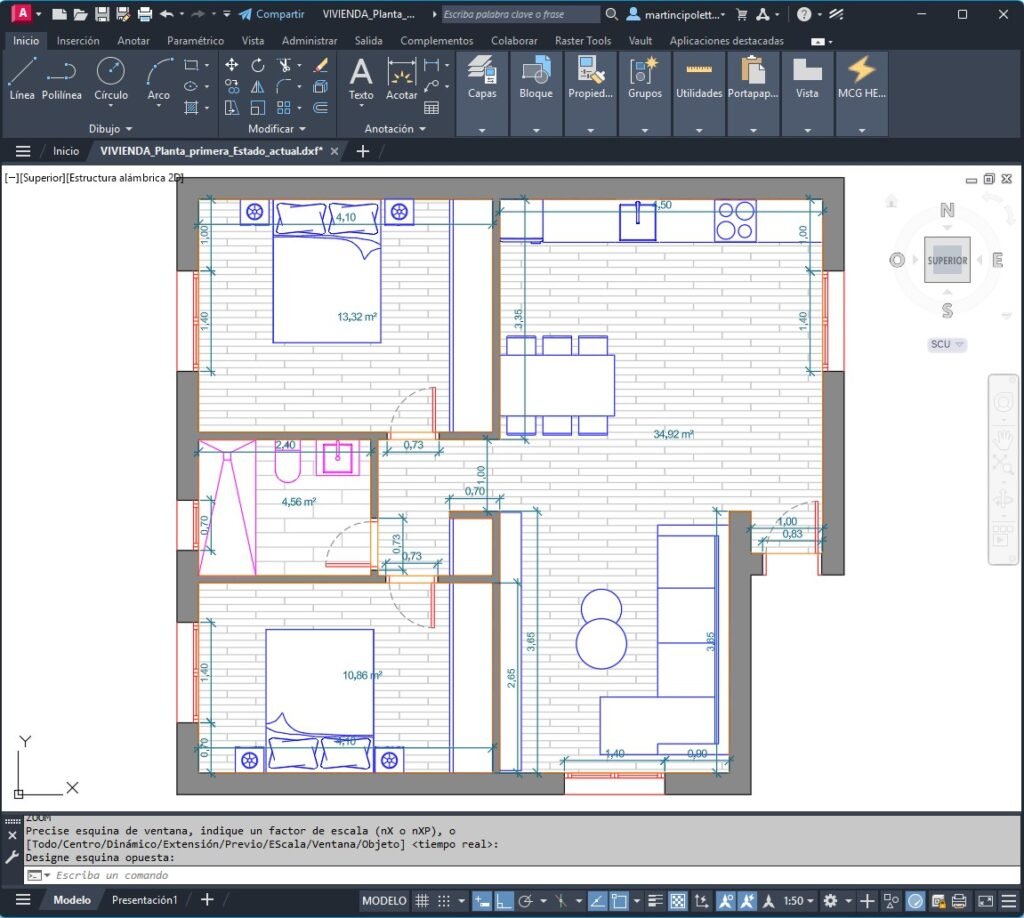
Task: Click the Rectangle draw tool icon
Action: click(191, 65)
